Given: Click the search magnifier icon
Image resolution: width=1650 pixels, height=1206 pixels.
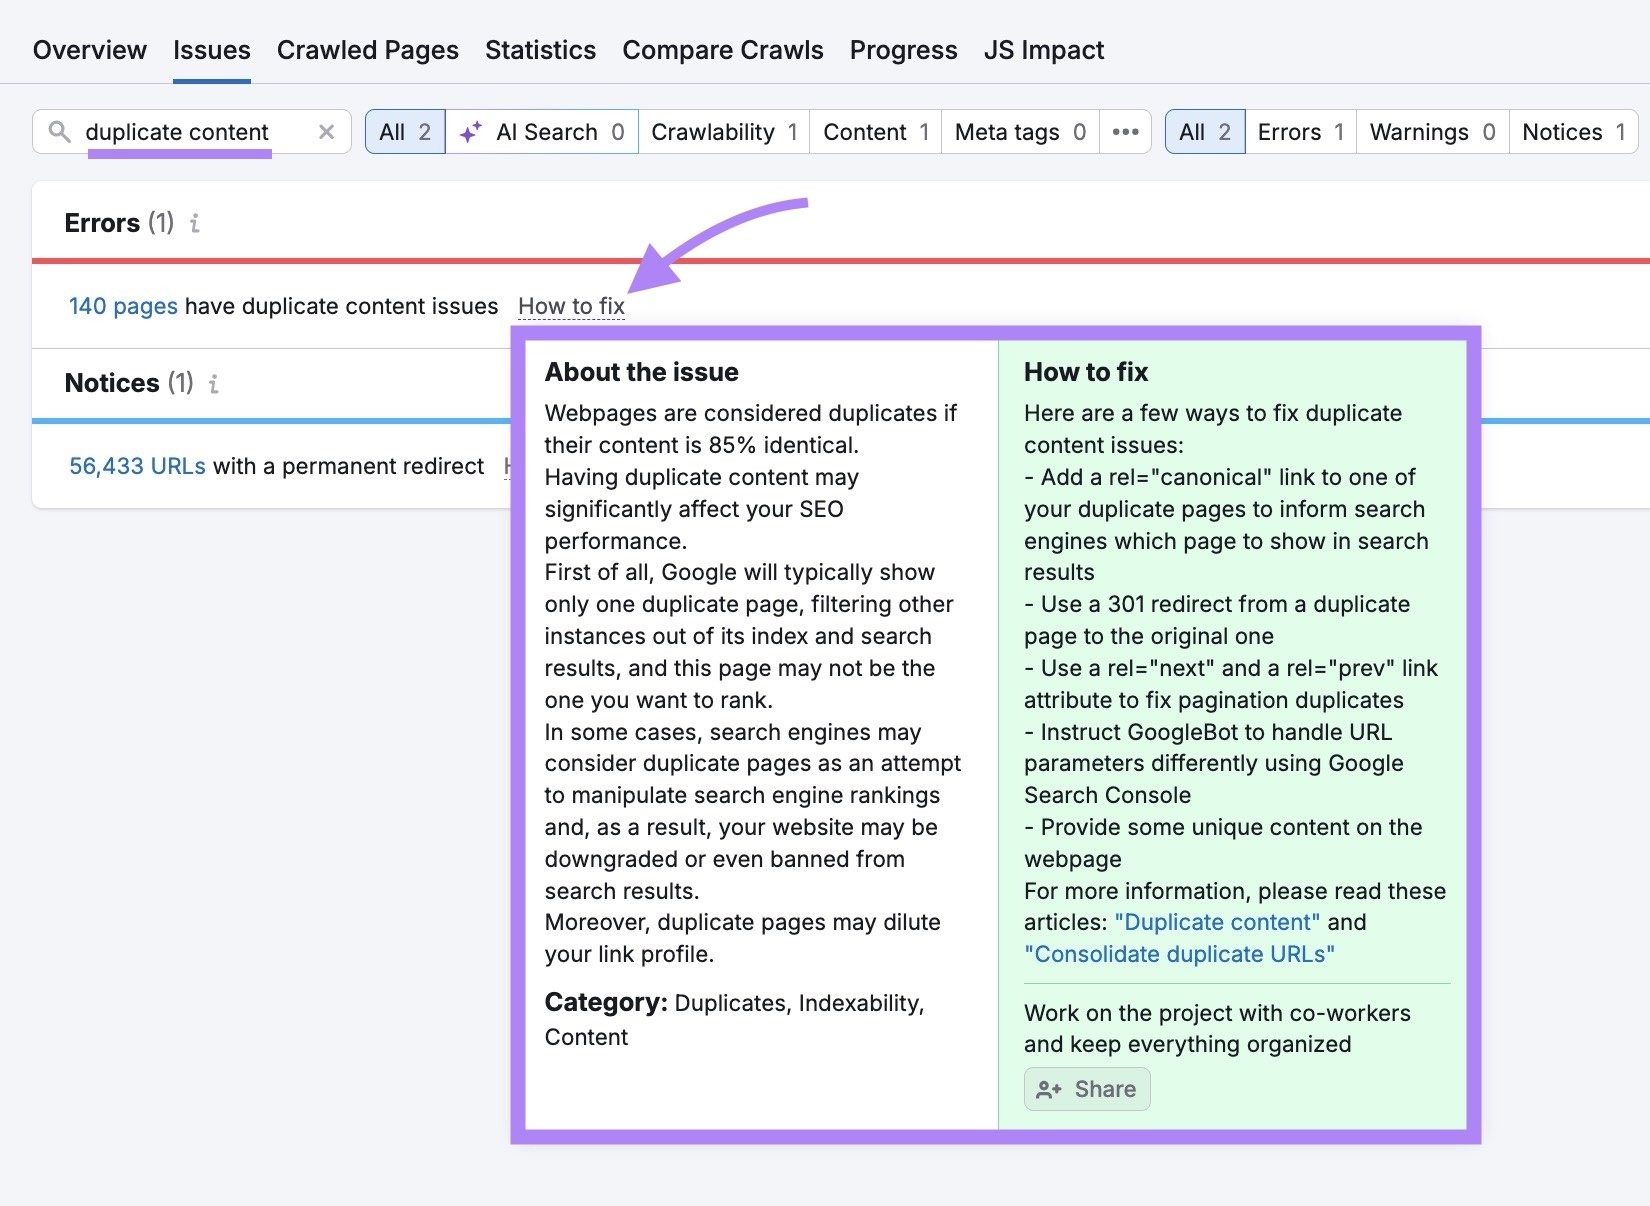Looking at the screenshot, I should coord(60,131).
